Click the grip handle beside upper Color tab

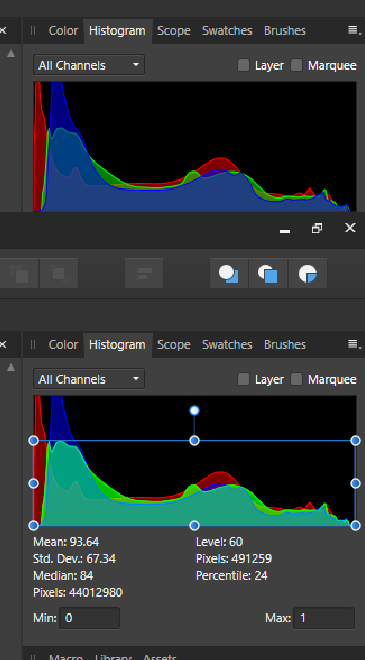point(33,30)
